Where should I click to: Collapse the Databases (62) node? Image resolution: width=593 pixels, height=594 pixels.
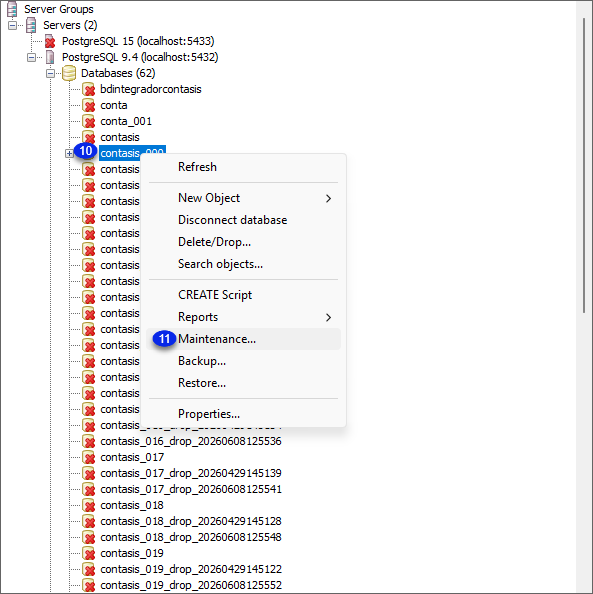pos(50,73)
